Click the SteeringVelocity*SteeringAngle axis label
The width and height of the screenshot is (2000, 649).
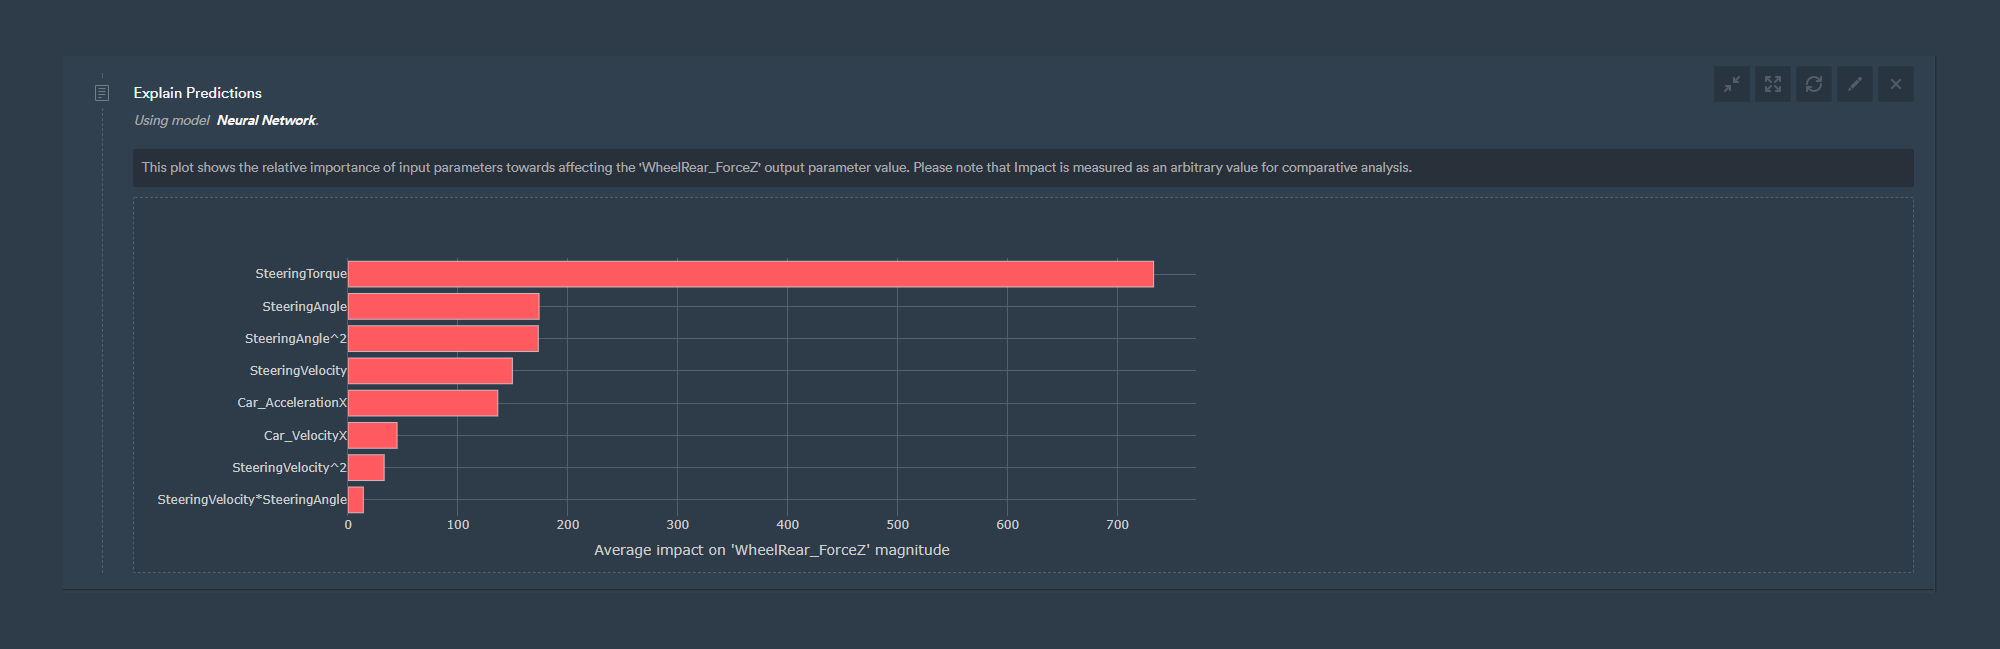(x=252, y=500)
